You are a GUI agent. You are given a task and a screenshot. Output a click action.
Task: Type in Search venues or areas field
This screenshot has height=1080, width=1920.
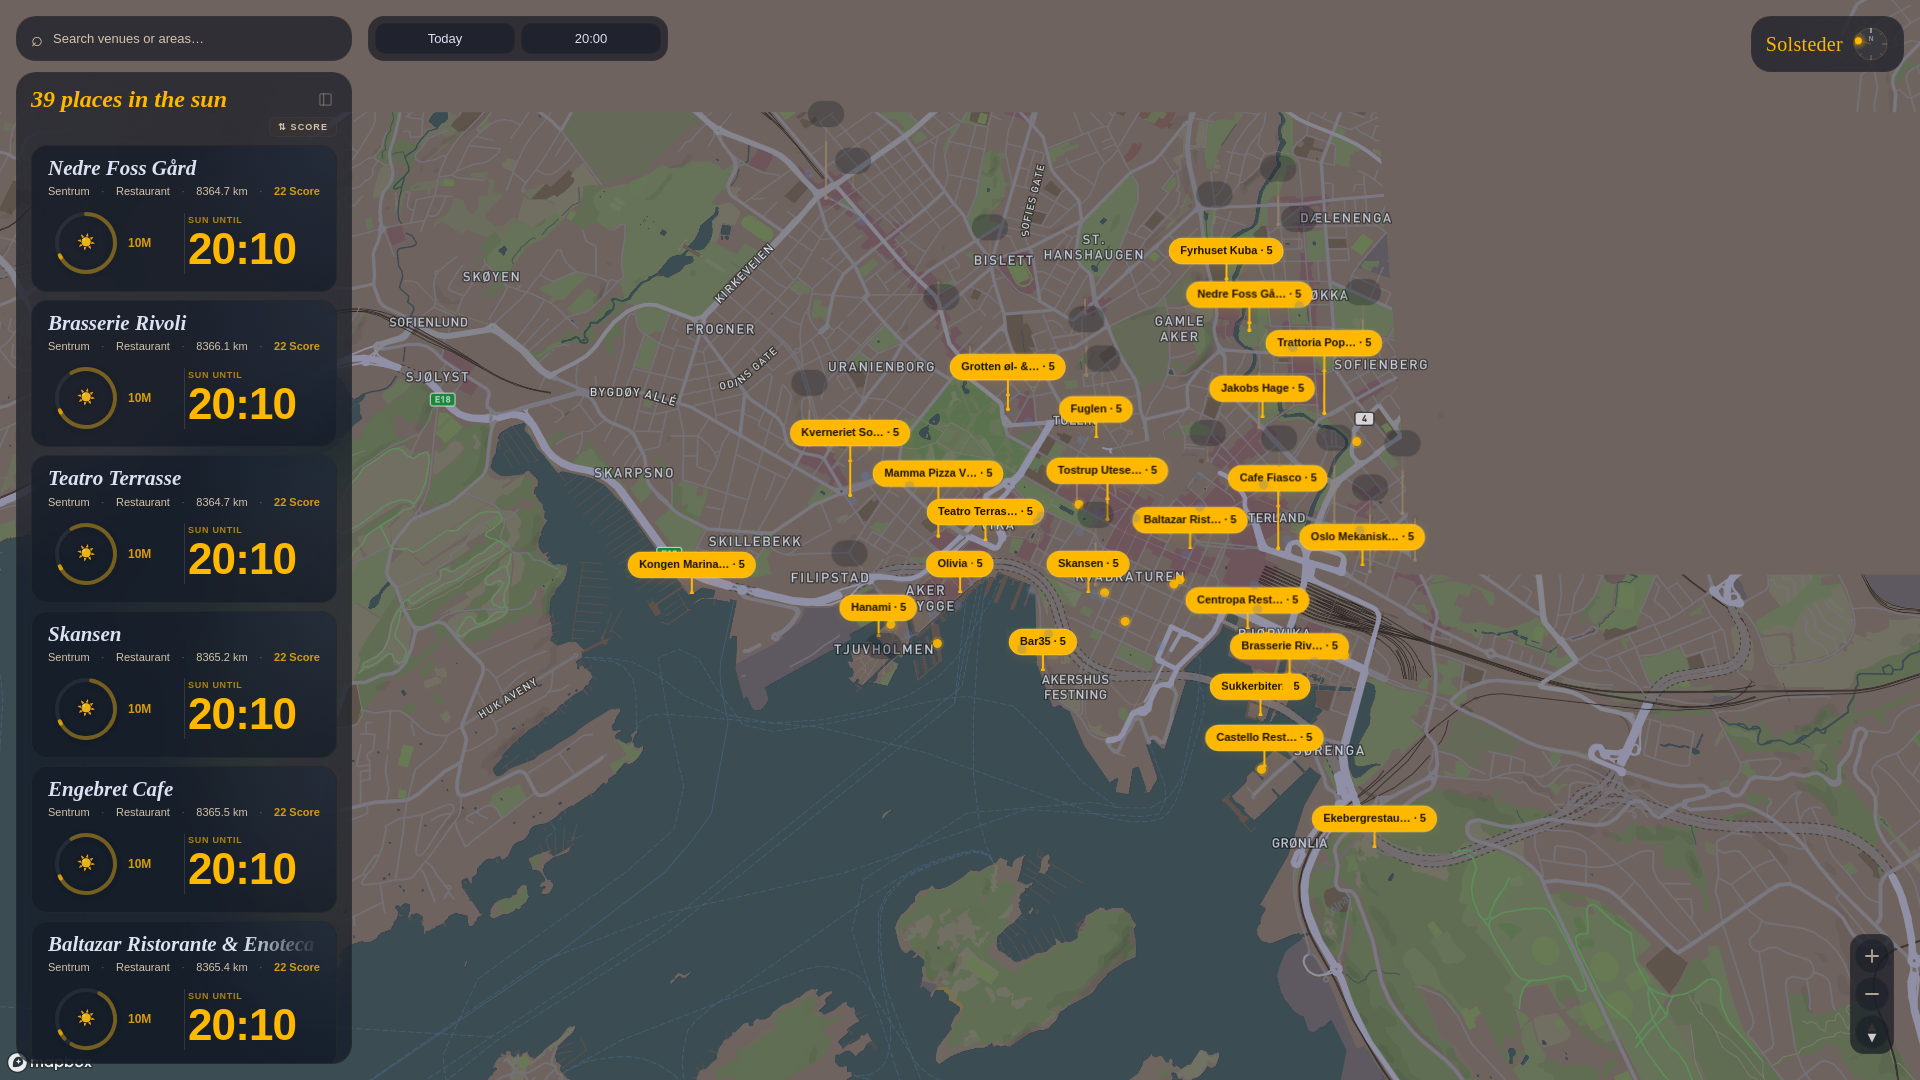[x=190, y=39]
